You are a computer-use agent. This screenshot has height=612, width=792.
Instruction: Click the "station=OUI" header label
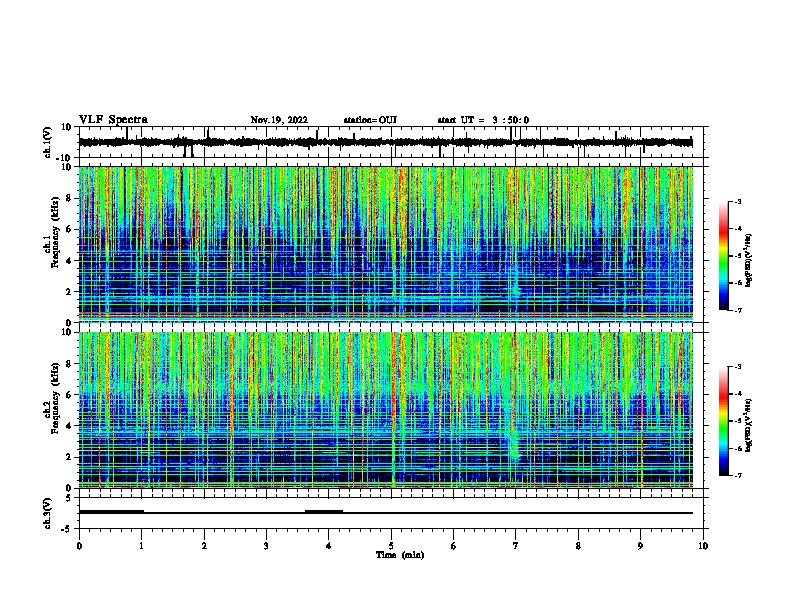pyautogui.click(x=370, y=120)
